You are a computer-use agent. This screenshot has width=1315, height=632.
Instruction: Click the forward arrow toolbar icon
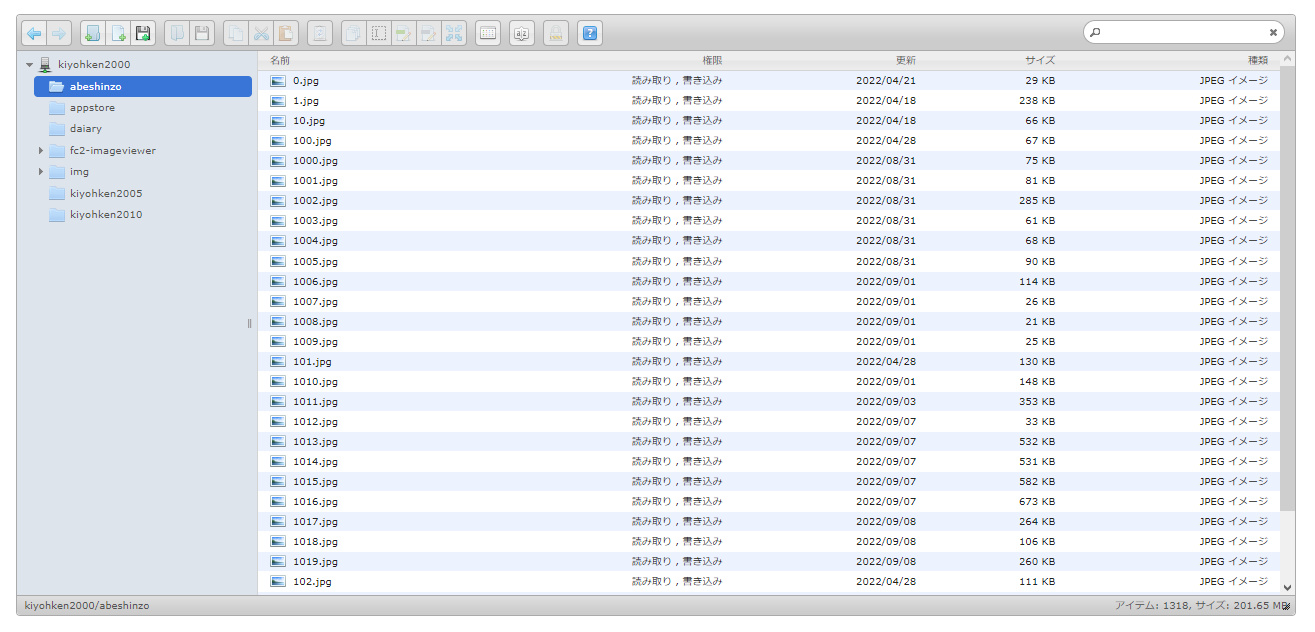click(58, 33)
